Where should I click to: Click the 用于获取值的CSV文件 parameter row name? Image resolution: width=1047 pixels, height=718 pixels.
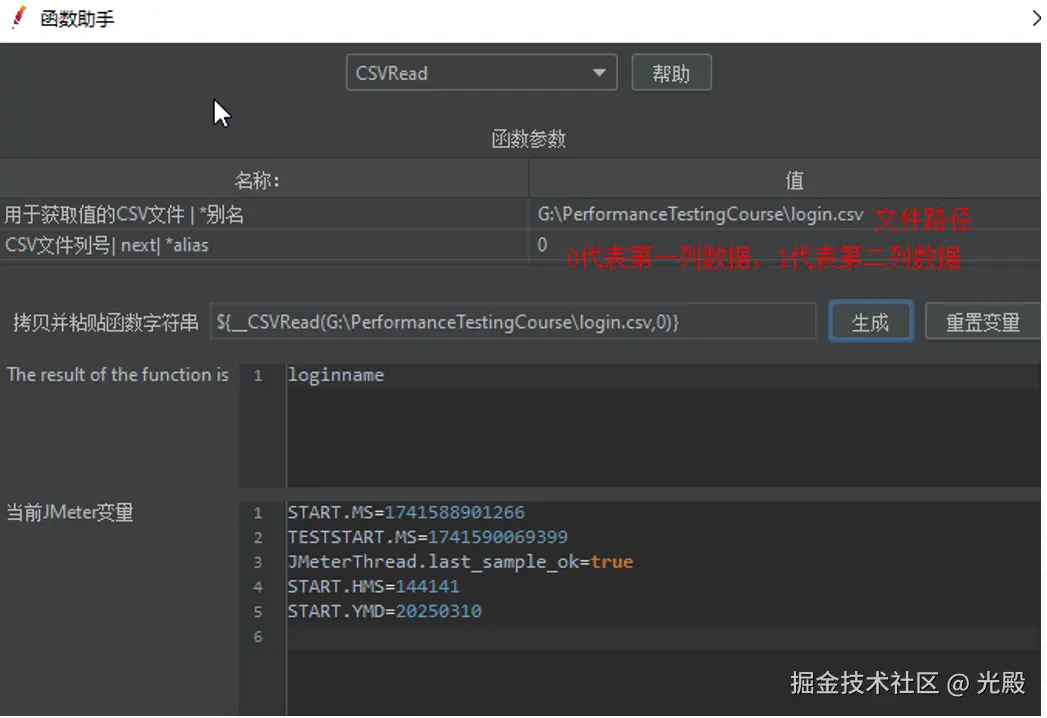[124, 214]
